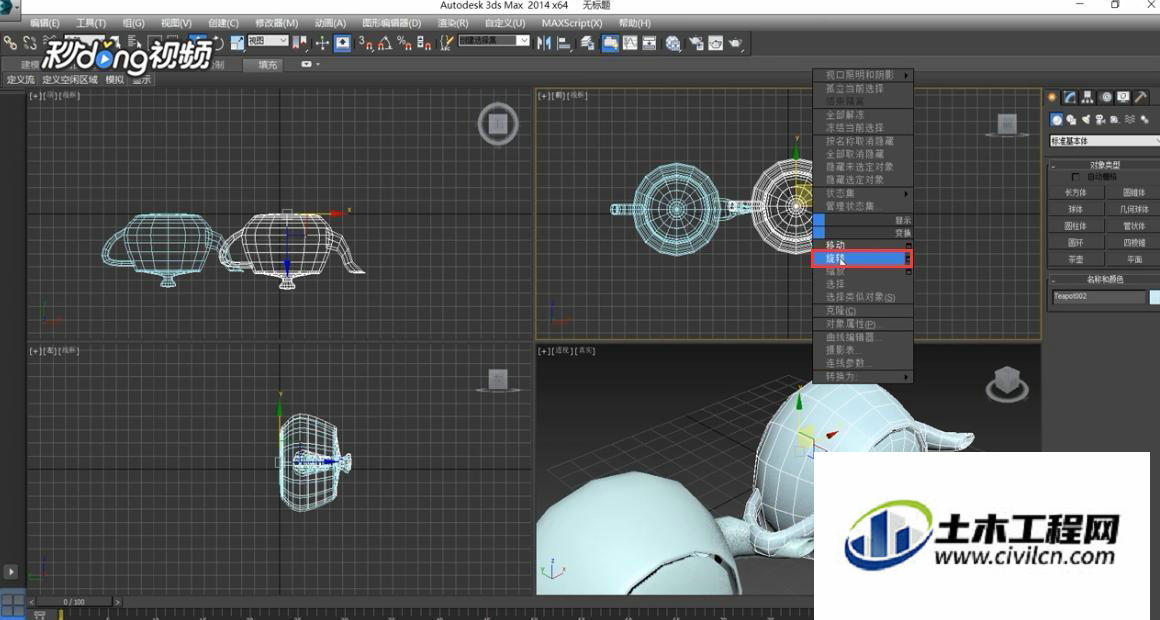Screen dimensions: 1160x620
Task: Open the Utilities hammer panel tab
Action: (x=1142, y=98)
